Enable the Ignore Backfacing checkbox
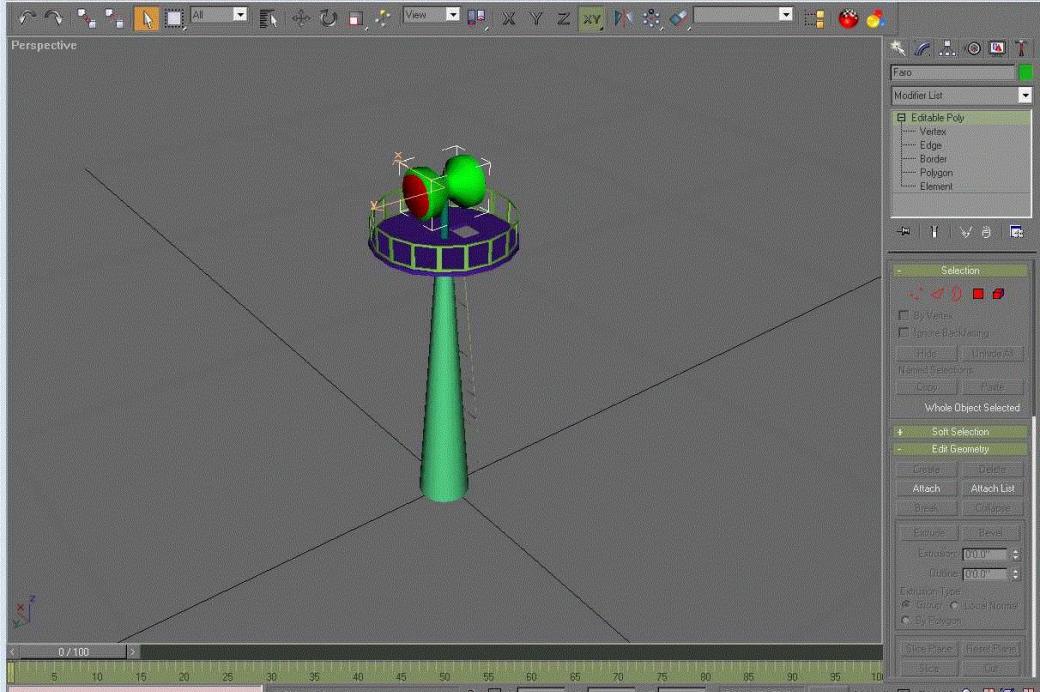 click(903, 332)
